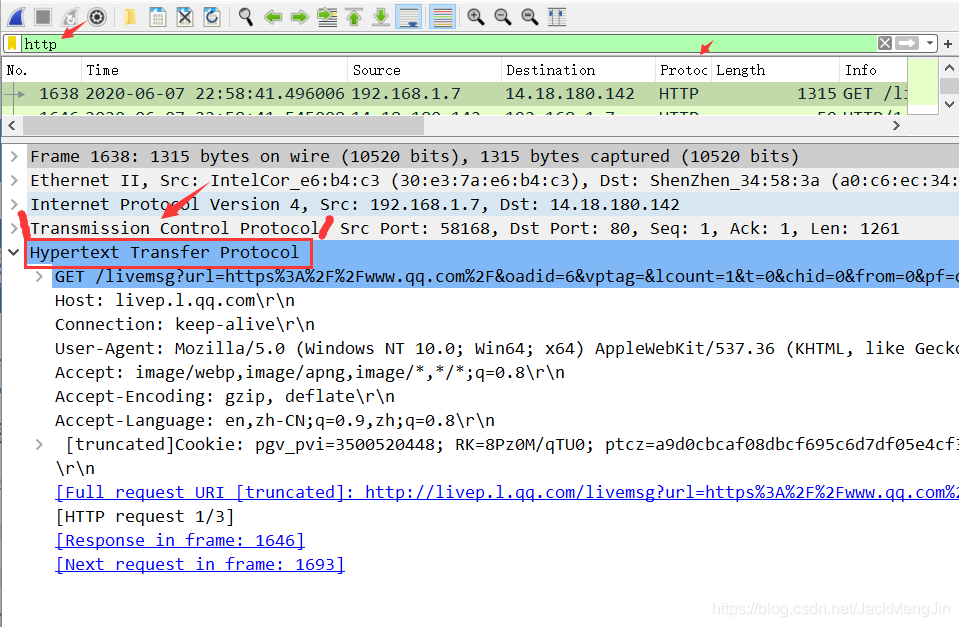Screen dimensions: 959x627
Task: Jump to the first packet
Action: coord(354,17)
